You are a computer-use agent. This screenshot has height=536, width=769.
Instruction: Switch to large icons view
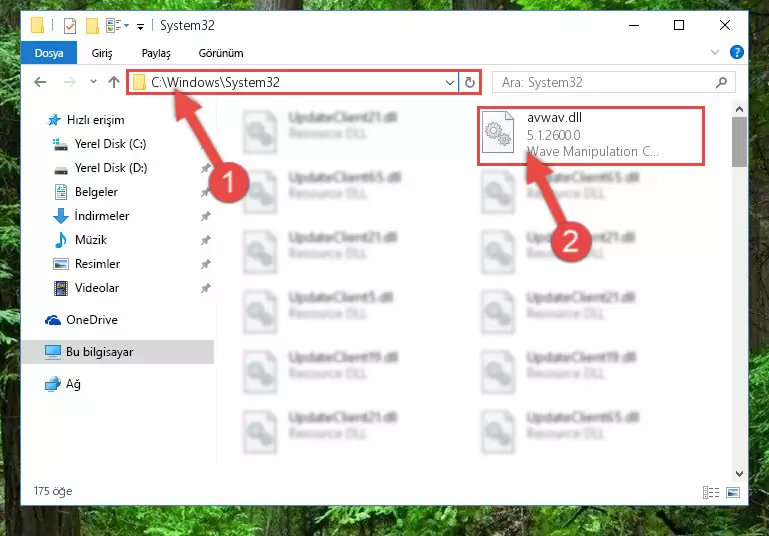(x=733, y=492)
